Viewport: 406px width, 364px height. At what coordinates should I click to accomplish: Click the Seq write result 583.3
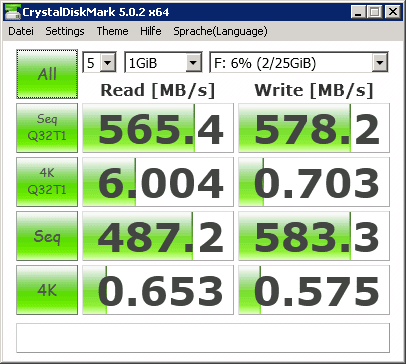click(314, 236)
